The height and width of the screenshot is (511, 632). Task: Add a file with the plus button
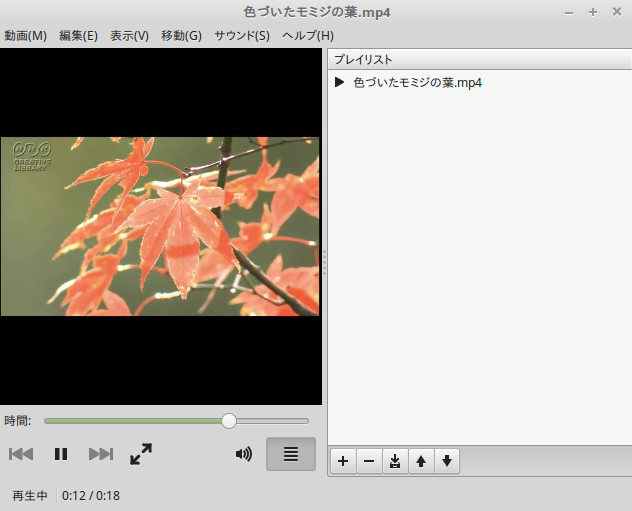tap(343, 461)
